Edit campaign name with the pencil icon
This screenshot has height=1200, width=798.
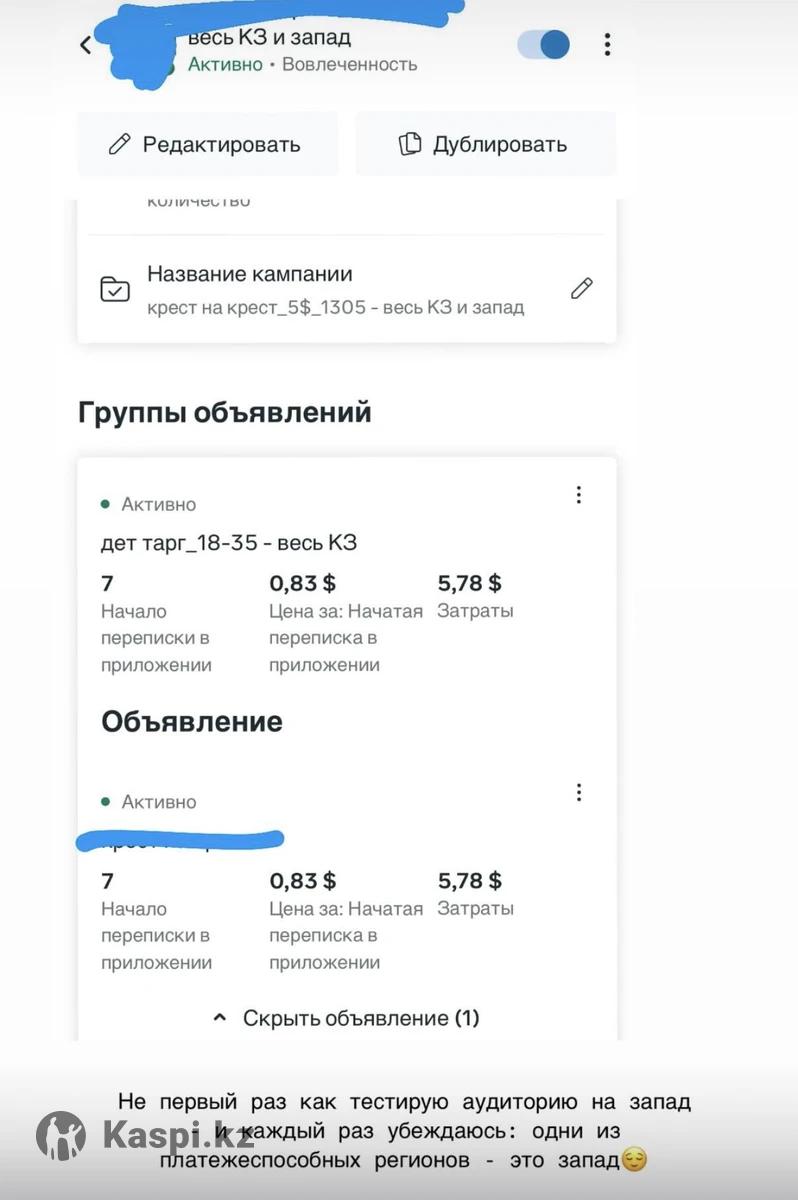coord(581,289)
